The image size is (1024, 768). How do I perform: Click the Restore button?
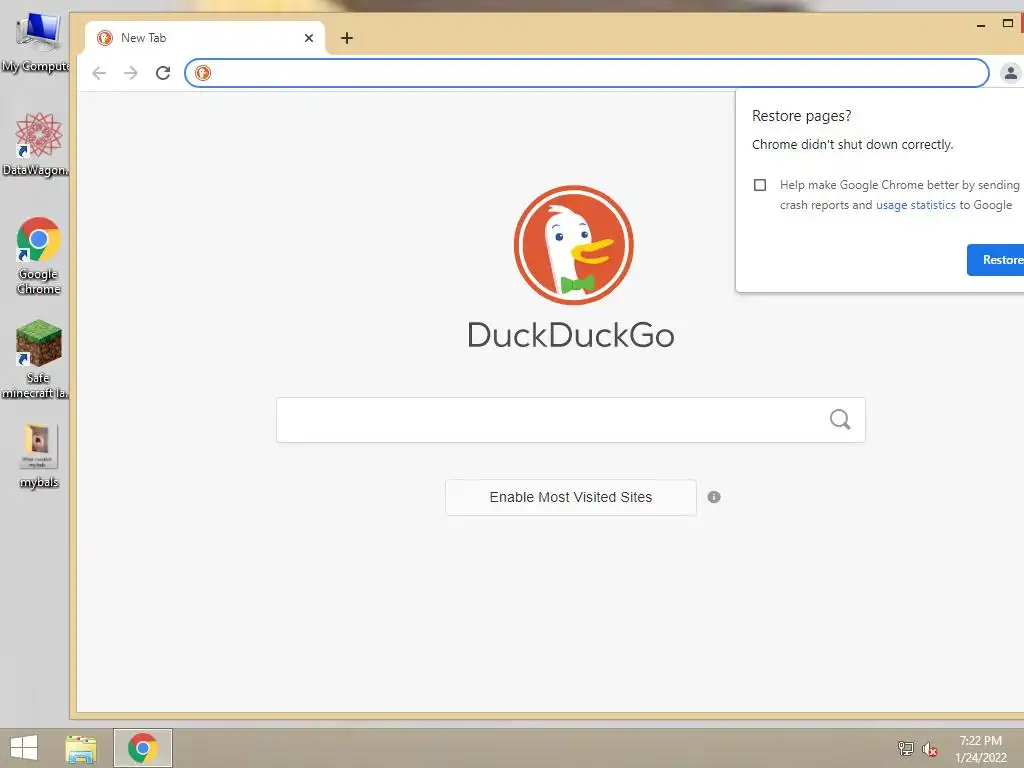[x=995, y=260]
